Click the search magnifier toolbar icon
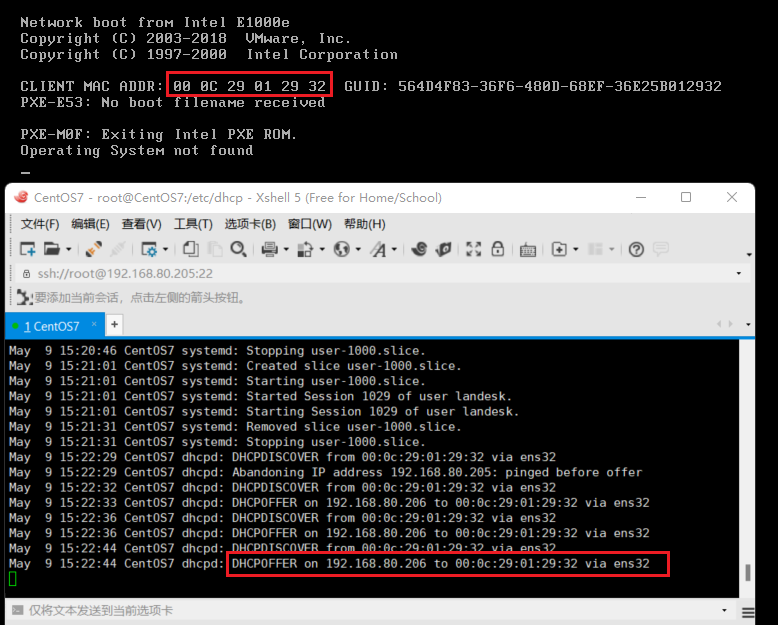 238,249
